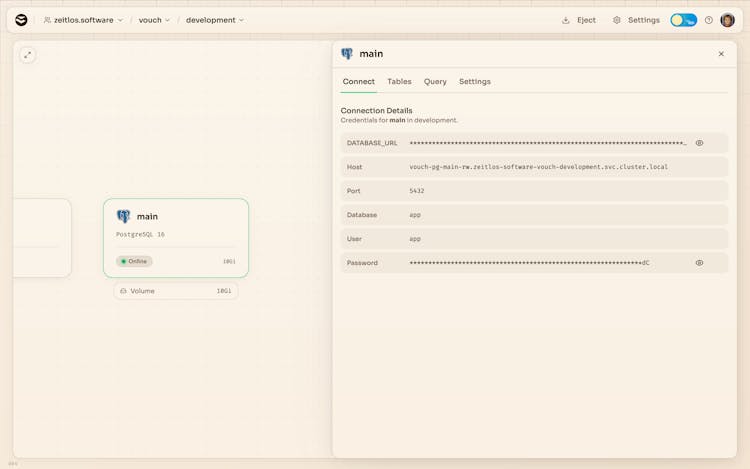Image resolution: width=750 pixels, height=469 pixels.
Task: Reveal the DATABASE_URL value with eye icon
Action: pyautogui.click(x=699, y=143)
